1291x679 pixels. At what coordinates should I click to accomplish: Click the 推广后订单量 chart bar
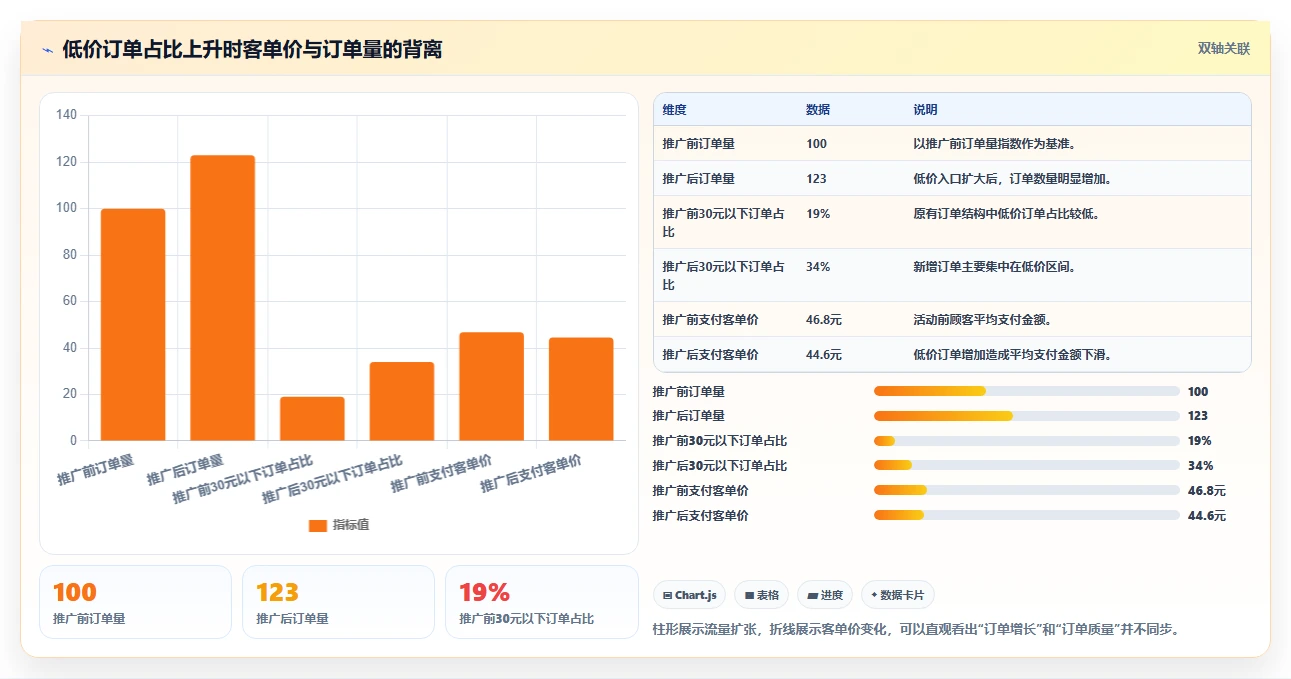click(222, 298)
